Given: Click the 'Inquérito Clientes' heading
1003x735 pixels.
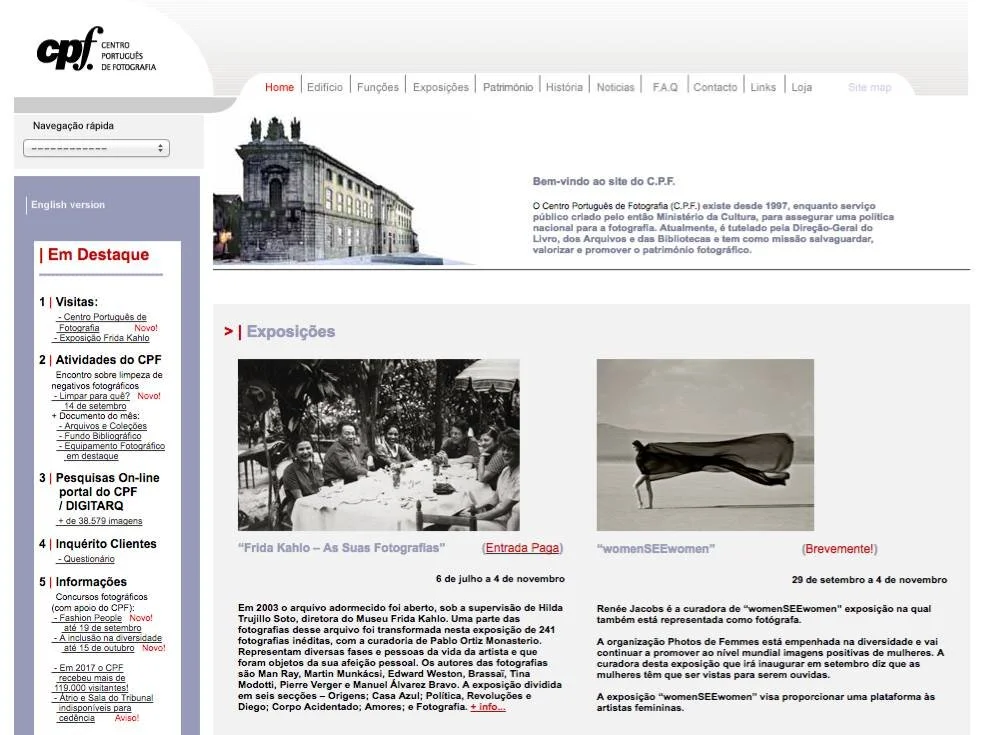Looking at the screenshot, I should pyautogui.click(x=106, y=544).
